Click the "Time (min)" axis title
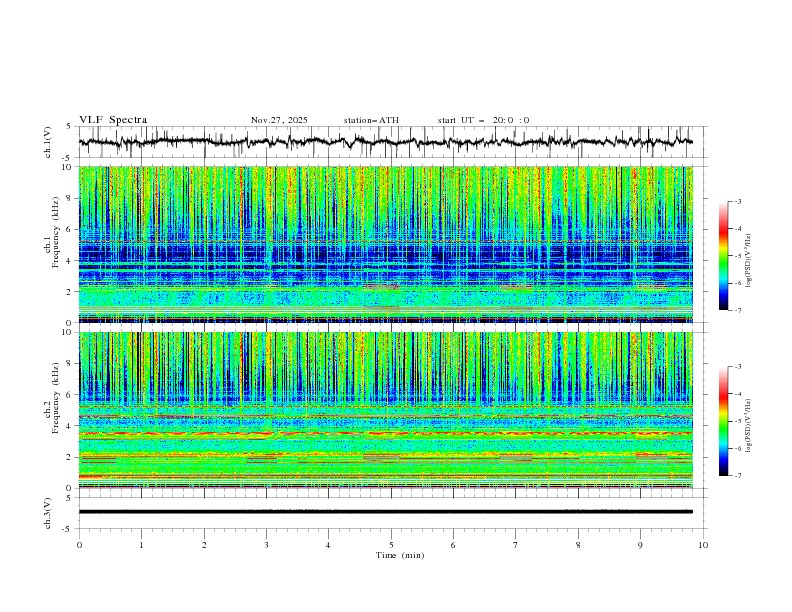The width and height of the screenshot is (792, 612). point(400,555)
